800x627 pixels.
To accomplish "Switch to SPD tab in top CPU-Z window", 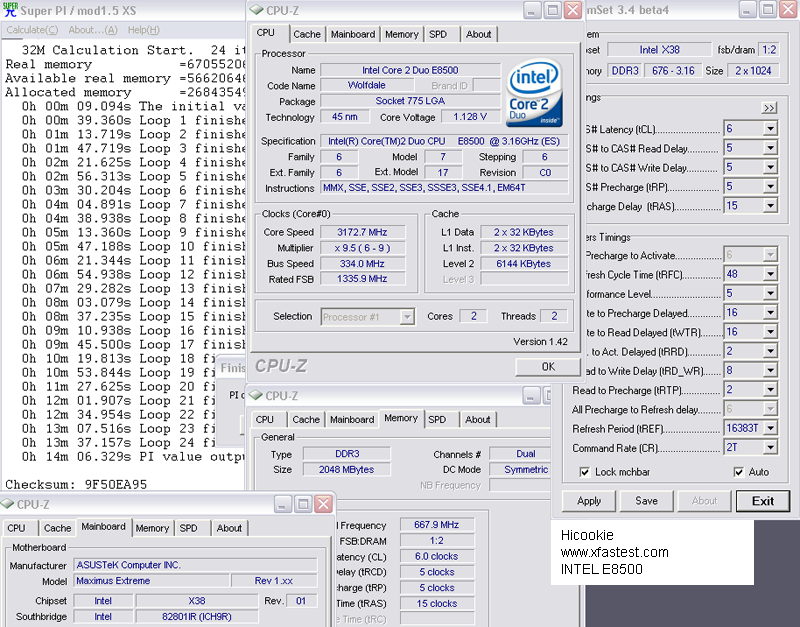I will point(438,34).
